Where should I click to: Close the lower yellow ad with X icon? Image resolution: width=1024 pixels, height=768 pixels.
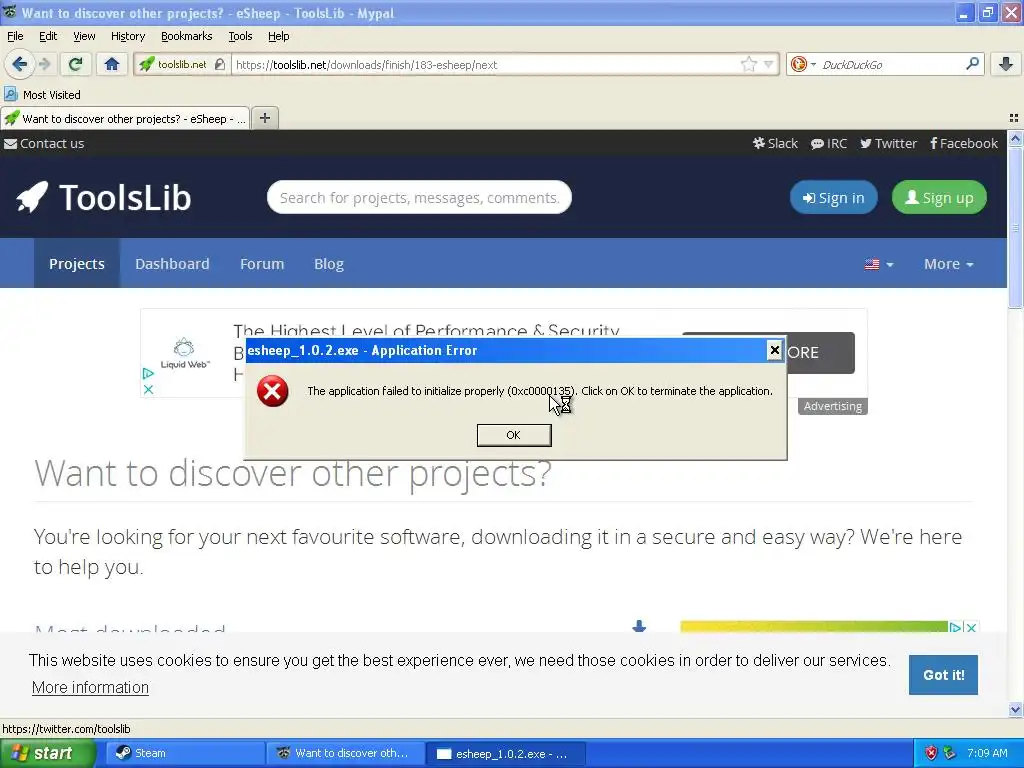971,628
